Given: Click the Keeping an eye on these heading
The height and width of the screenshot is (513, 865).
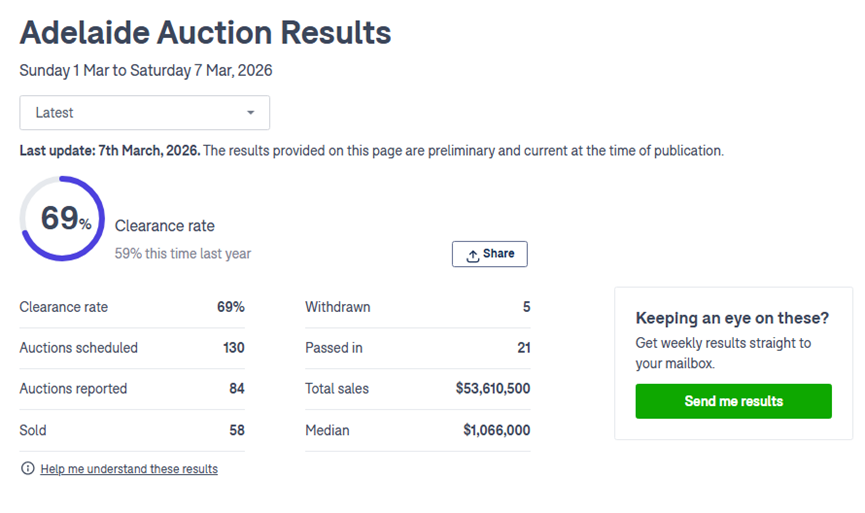Looking at the screenshot, I should (x=732, y=318).
